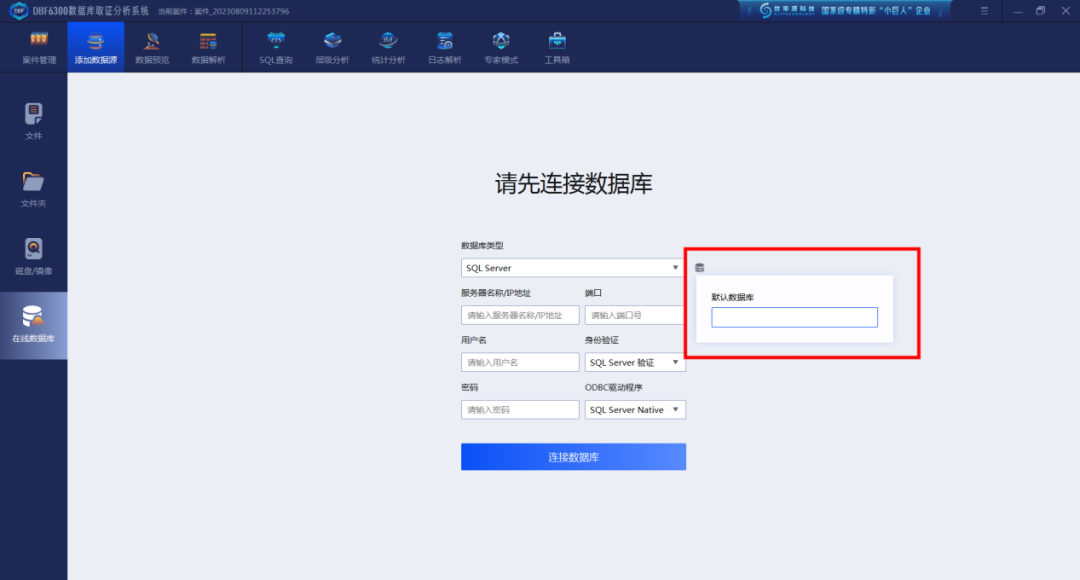This screenshot has height=580, width=1080.
Task: Choose 文件 source in left sidebar
Action: pos(33,121)
